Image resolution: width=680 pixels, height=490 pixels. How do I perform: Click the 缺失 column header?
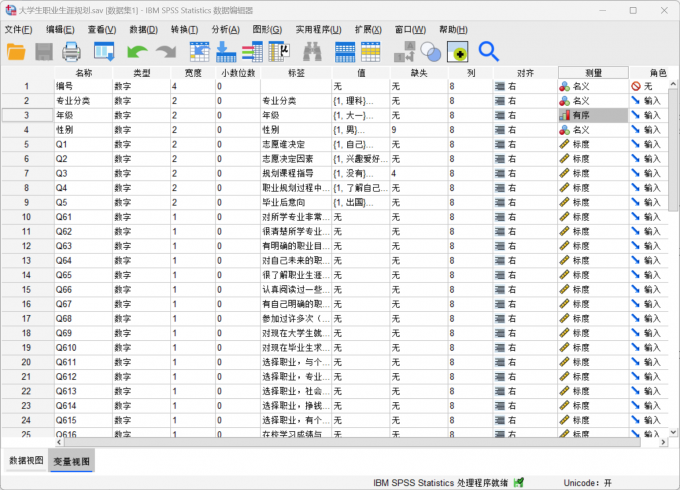click(419, 73)
